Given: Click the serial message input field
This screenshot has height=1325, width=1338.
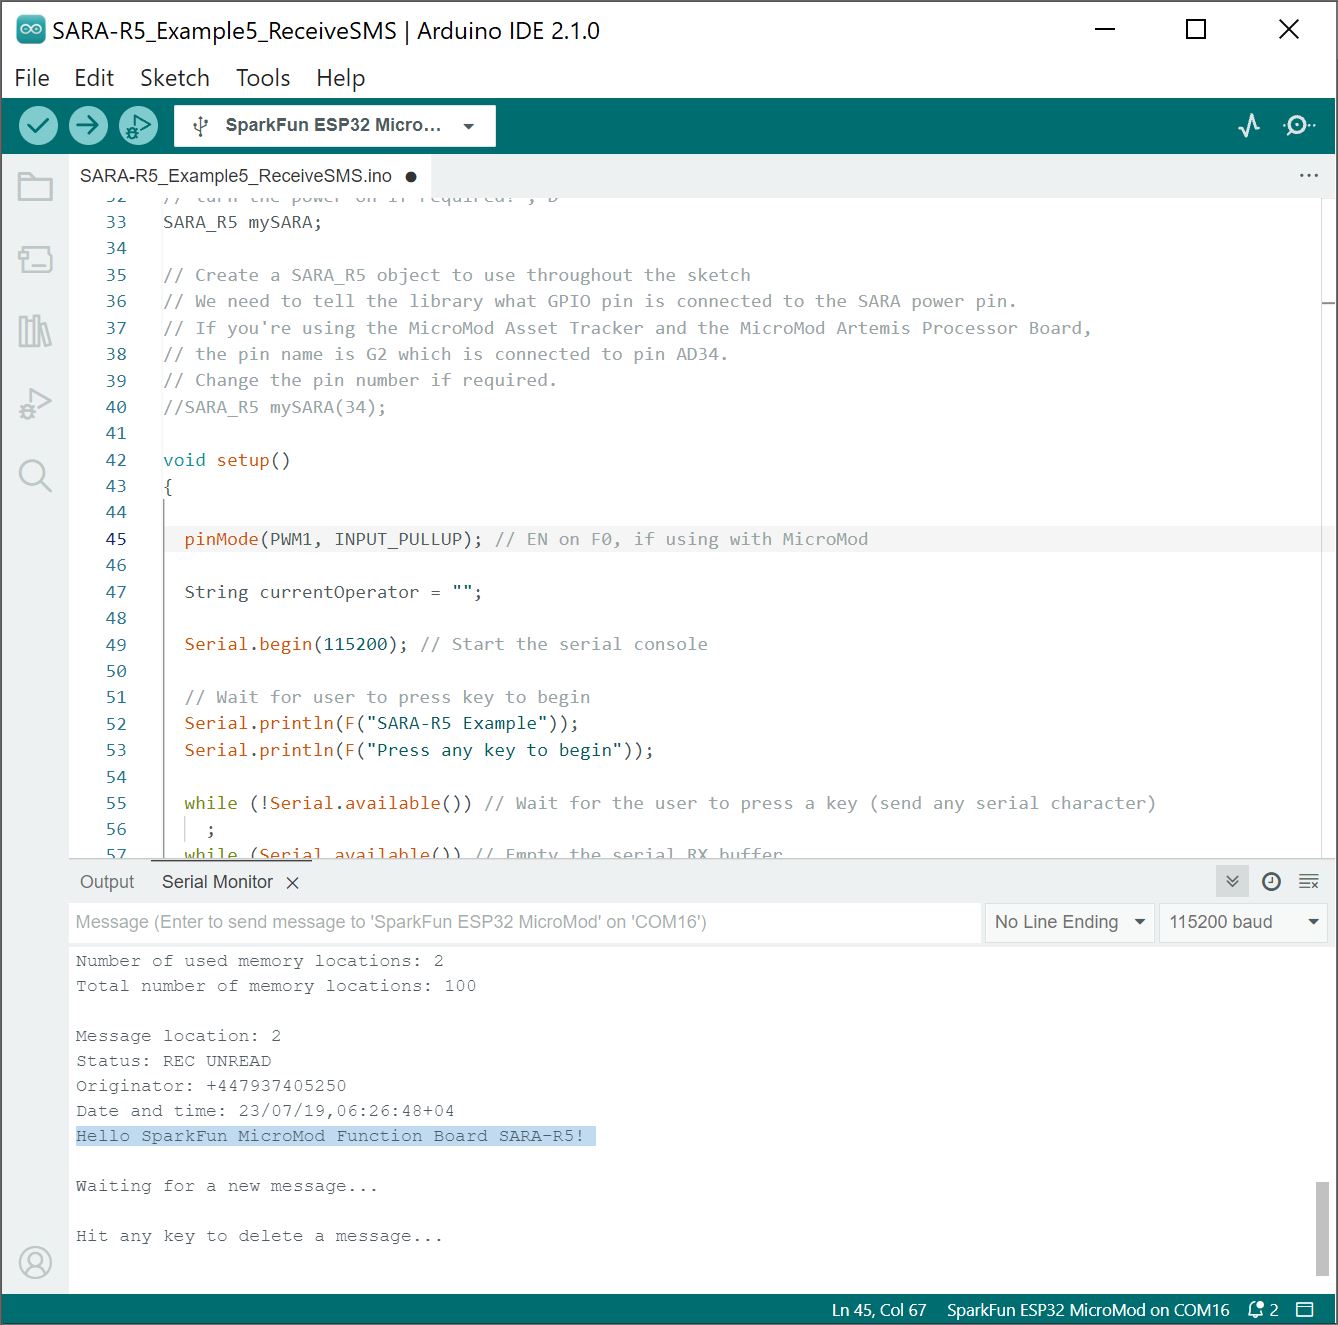Looking at the screenshot, I should [x=525, y=922].
